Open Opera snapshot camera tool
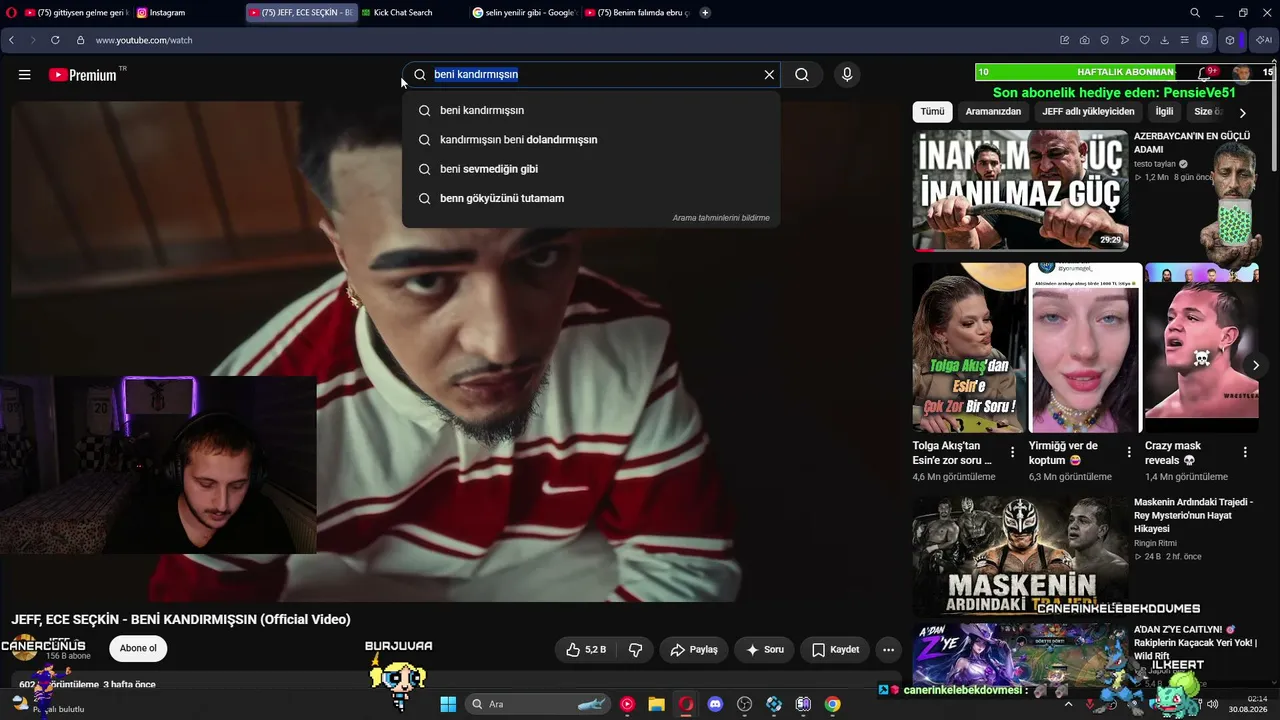 coord(1085,40)
